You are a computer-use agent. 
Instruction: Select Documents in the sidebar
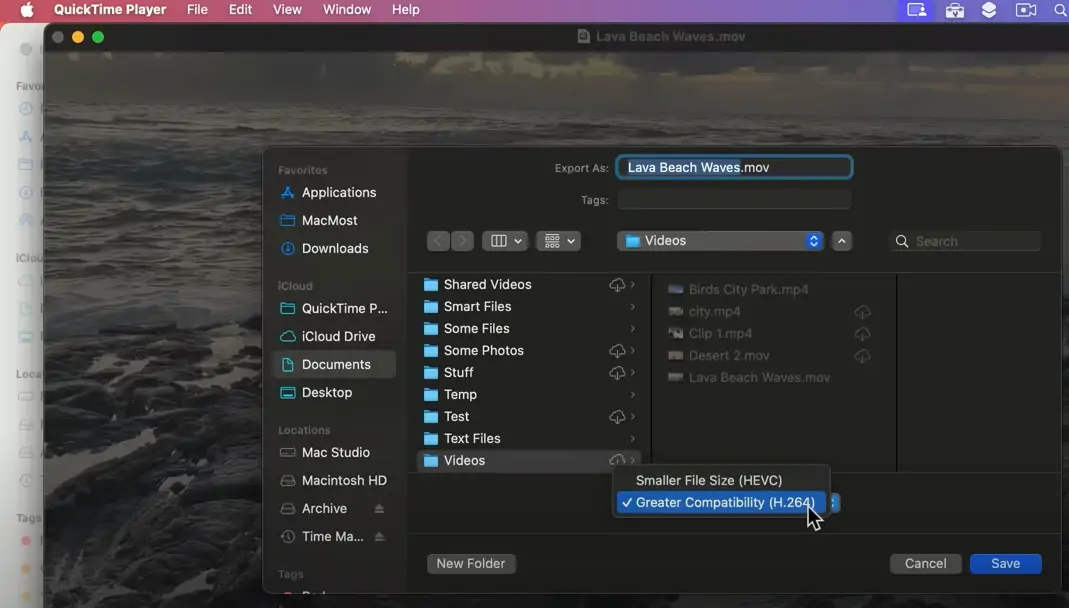pos(335,365)
